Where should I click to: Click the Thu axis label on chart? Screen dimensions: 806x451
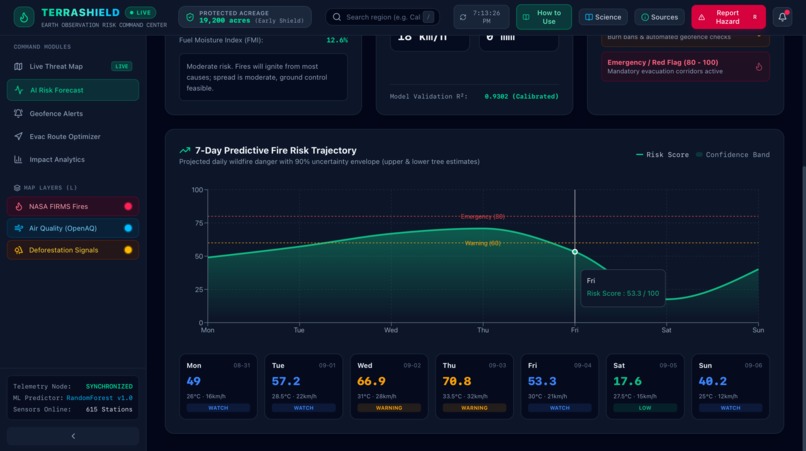(x=483, y=330)
